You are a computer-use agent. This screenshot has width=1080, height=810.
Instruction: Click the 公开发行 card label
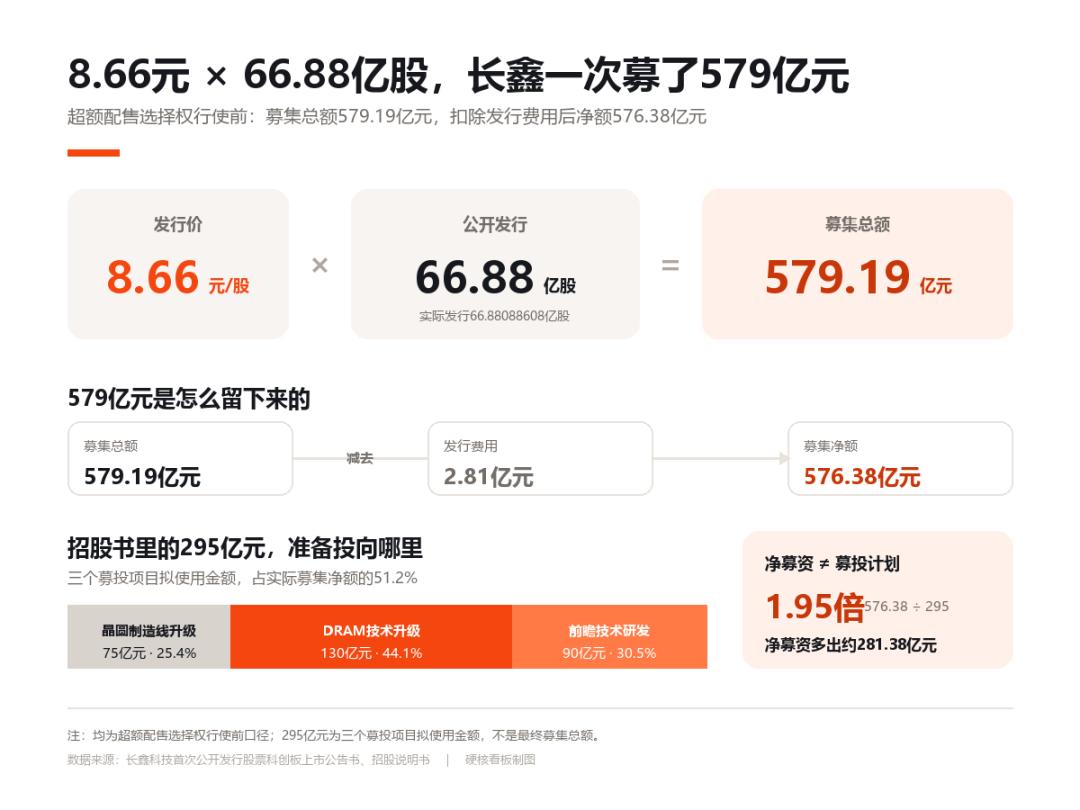pos(495,225)
